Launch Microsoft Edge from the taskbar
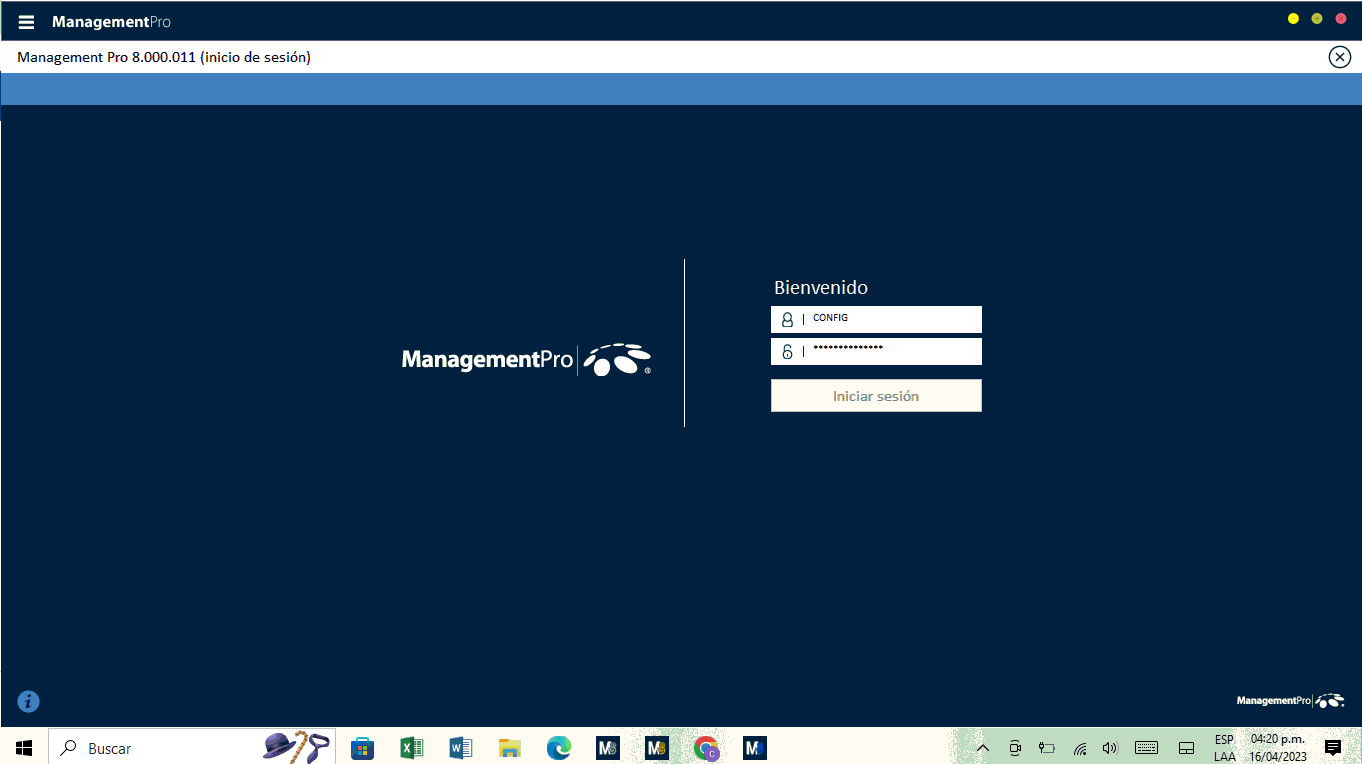 tap(558, 748)
